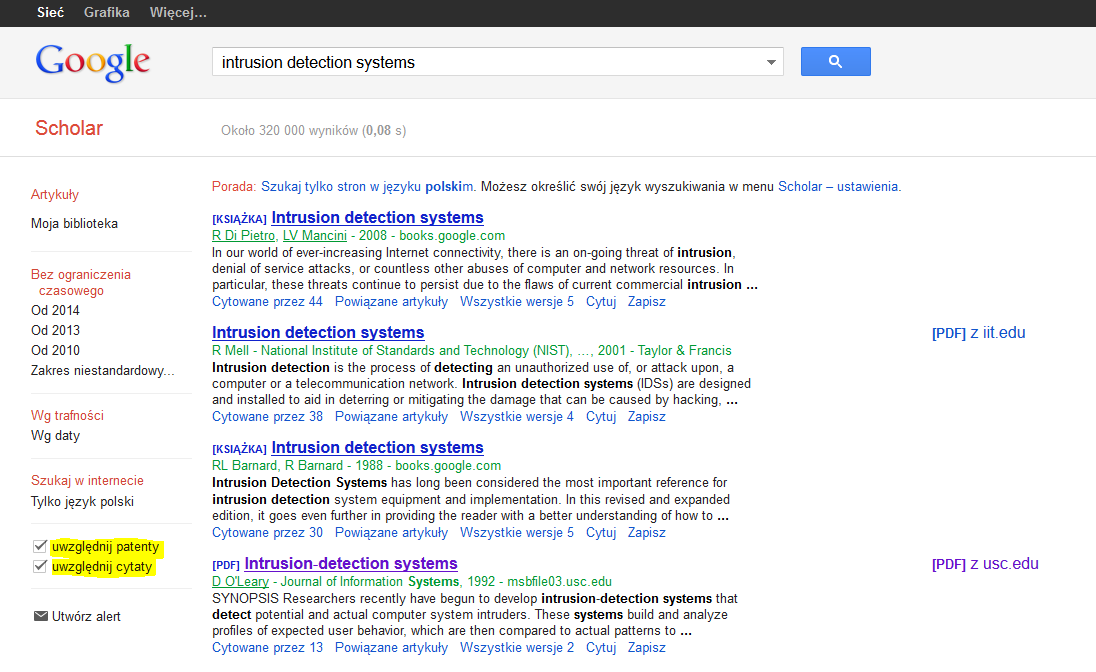Viewport: 1096px width, 672px height.
Task: Open the Sieć tab in top bar
Action: [50, 13]
